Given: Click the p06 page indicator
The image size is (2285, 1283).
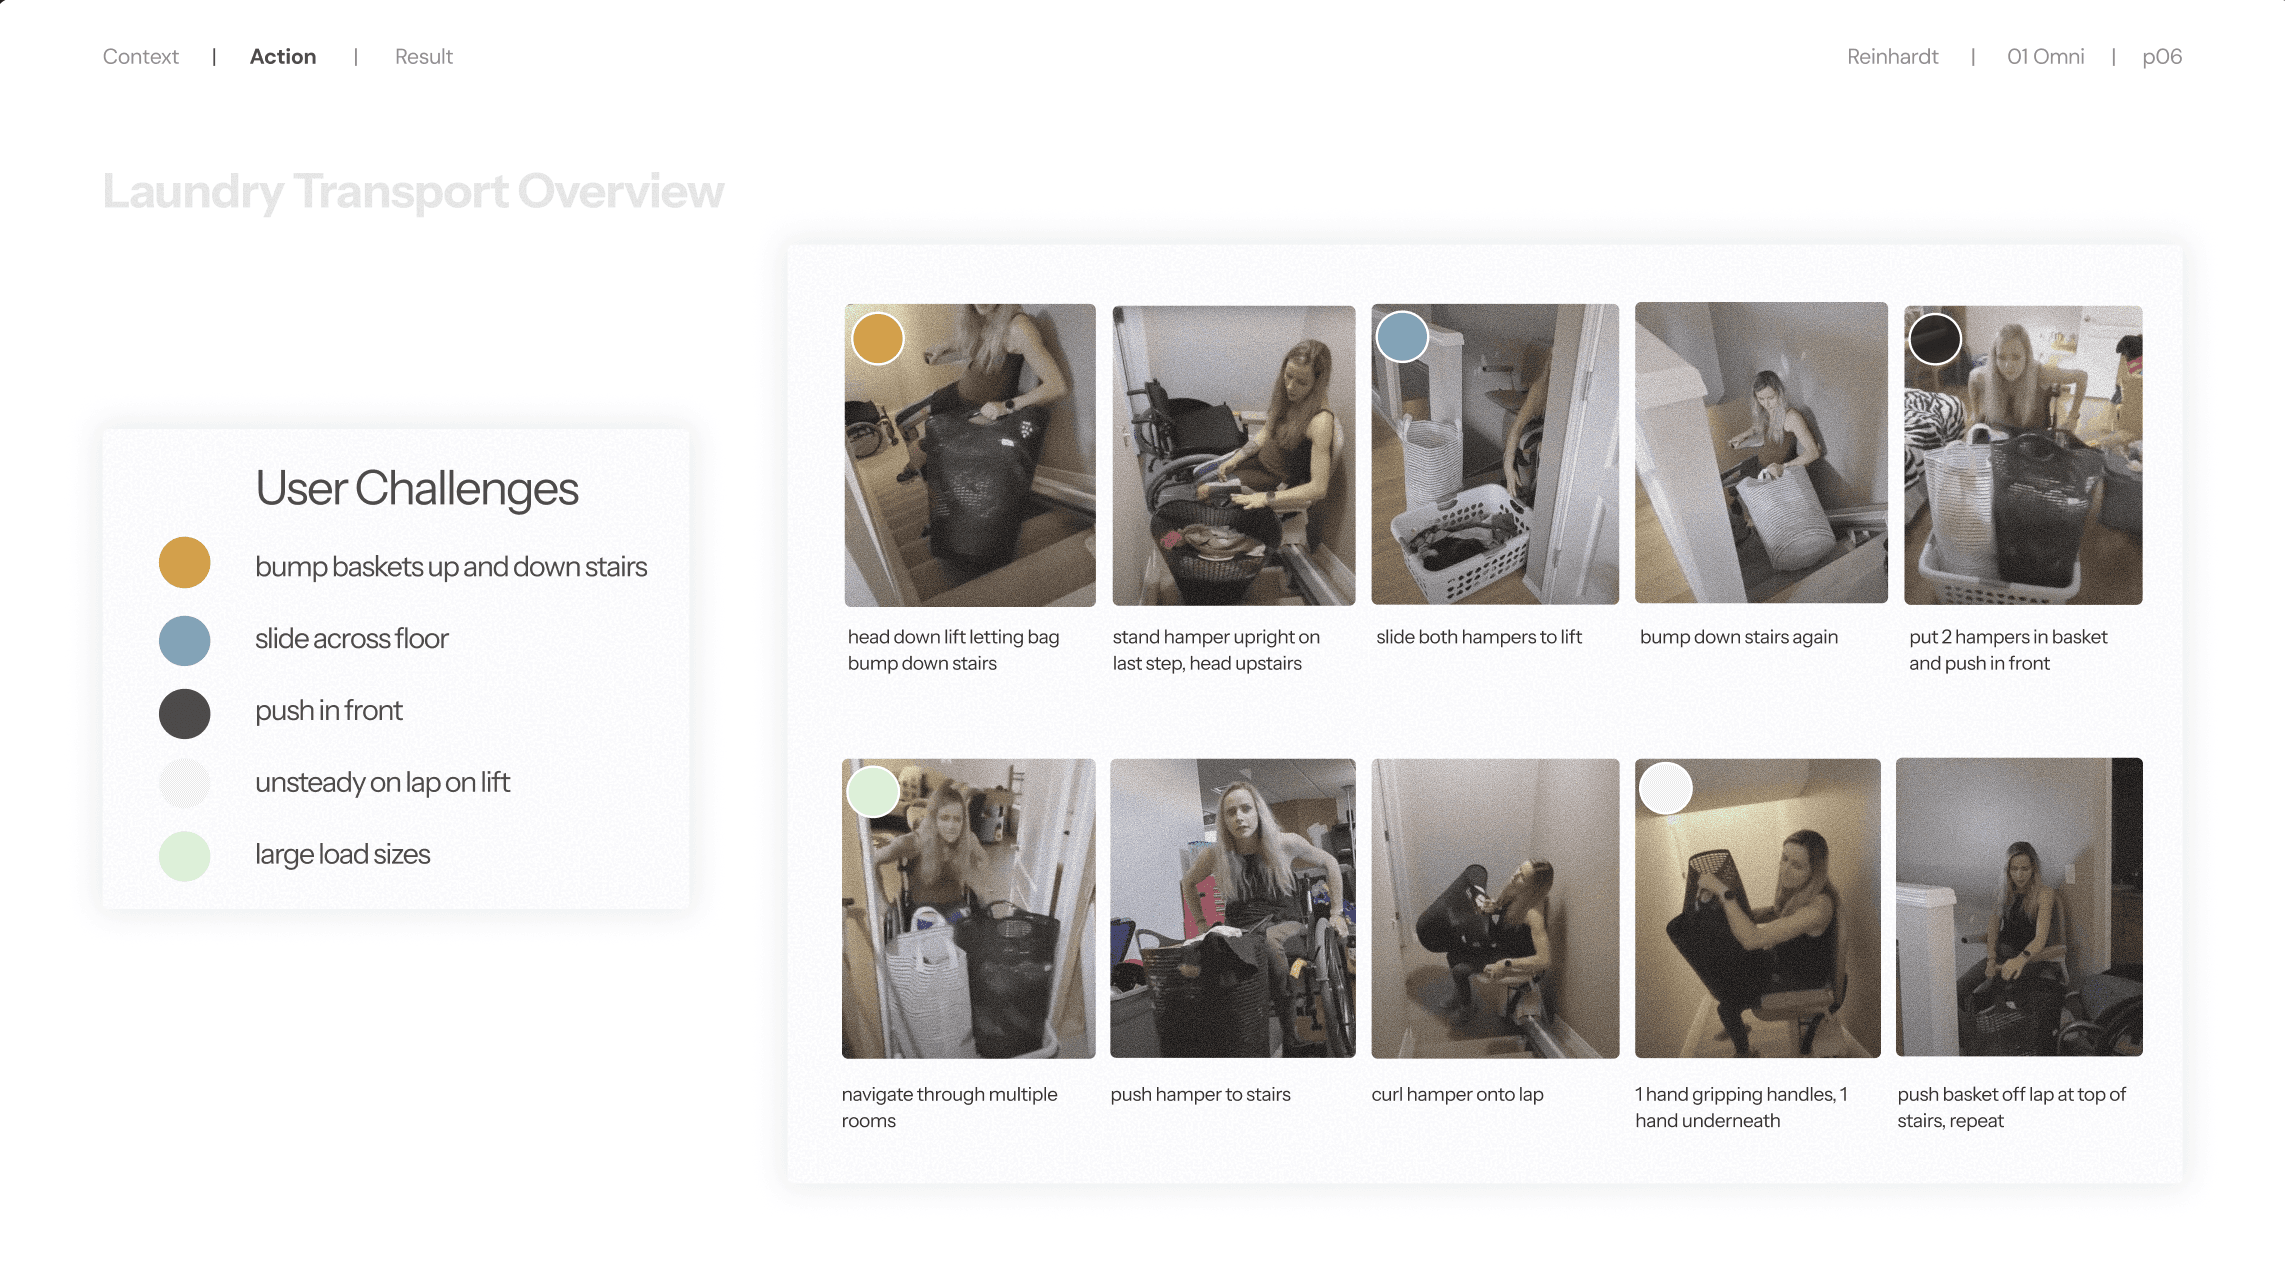Looking at the screenshot, I should [x=2162, y=57].
